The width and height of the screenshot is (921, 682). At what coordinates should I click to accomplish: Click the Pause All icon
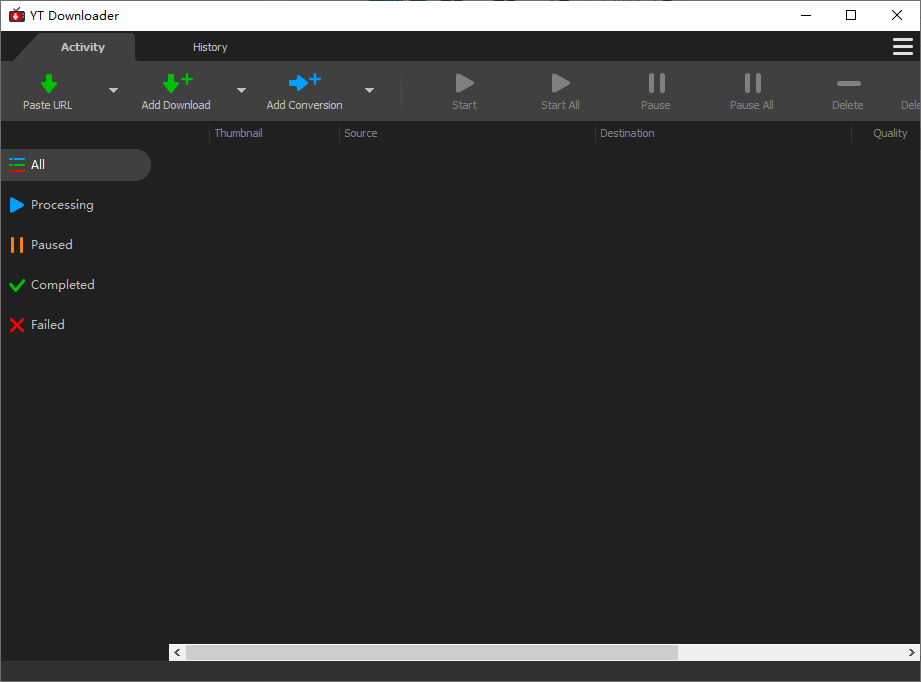click(x=751, y=83)
